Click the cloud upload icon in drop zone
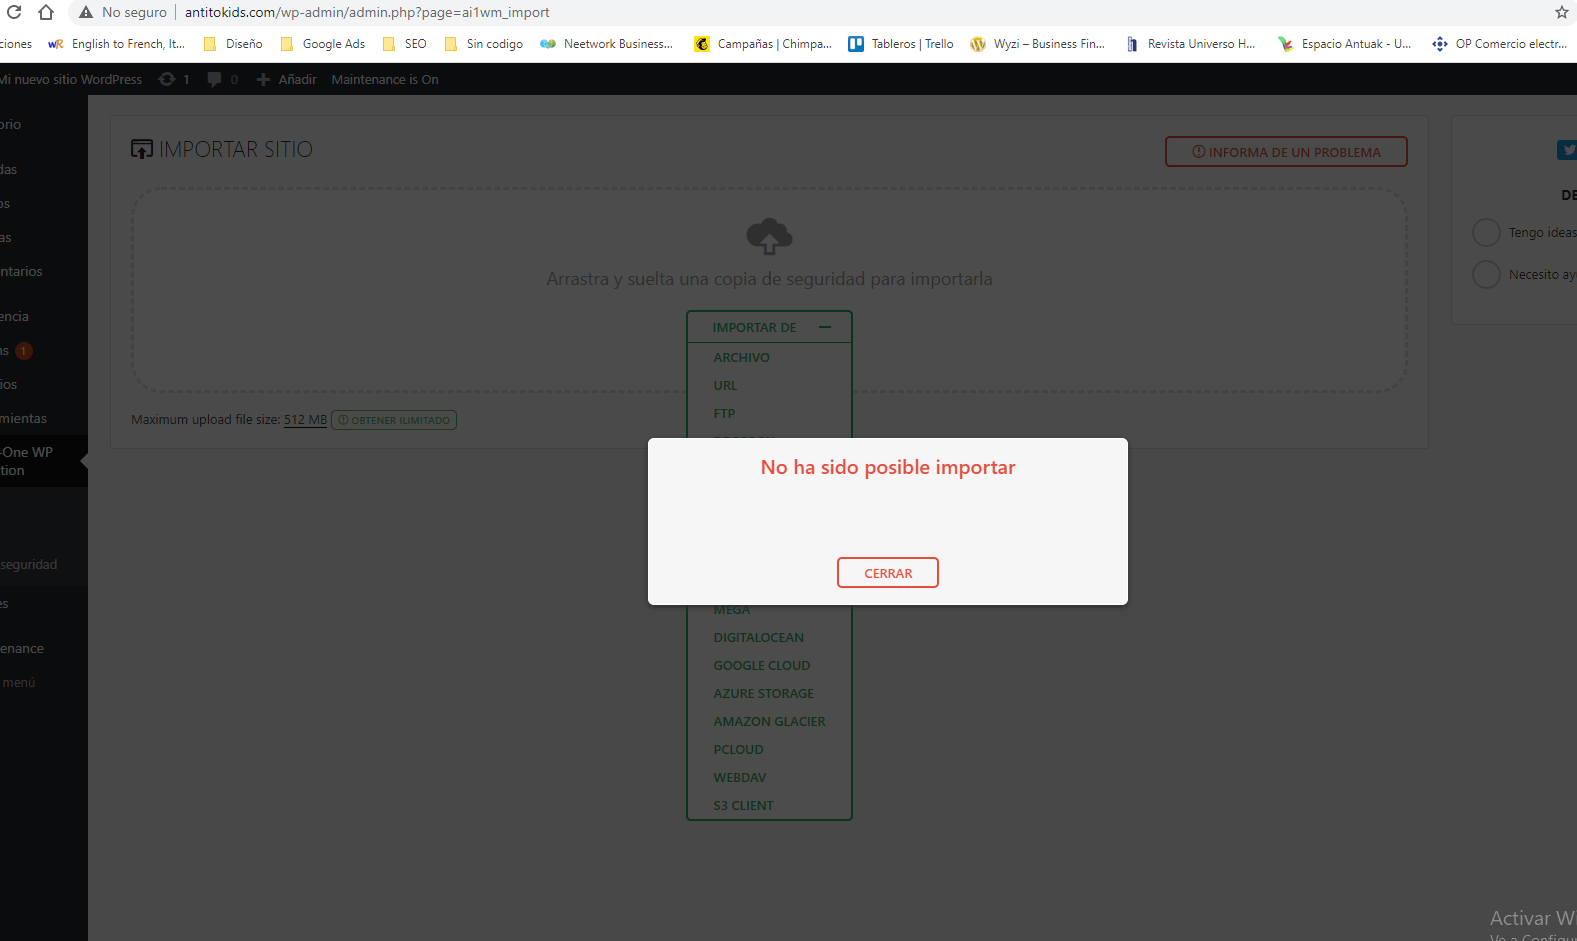Image resolution: width=1577 pixels, height=941 pixels. coord(769,236)
